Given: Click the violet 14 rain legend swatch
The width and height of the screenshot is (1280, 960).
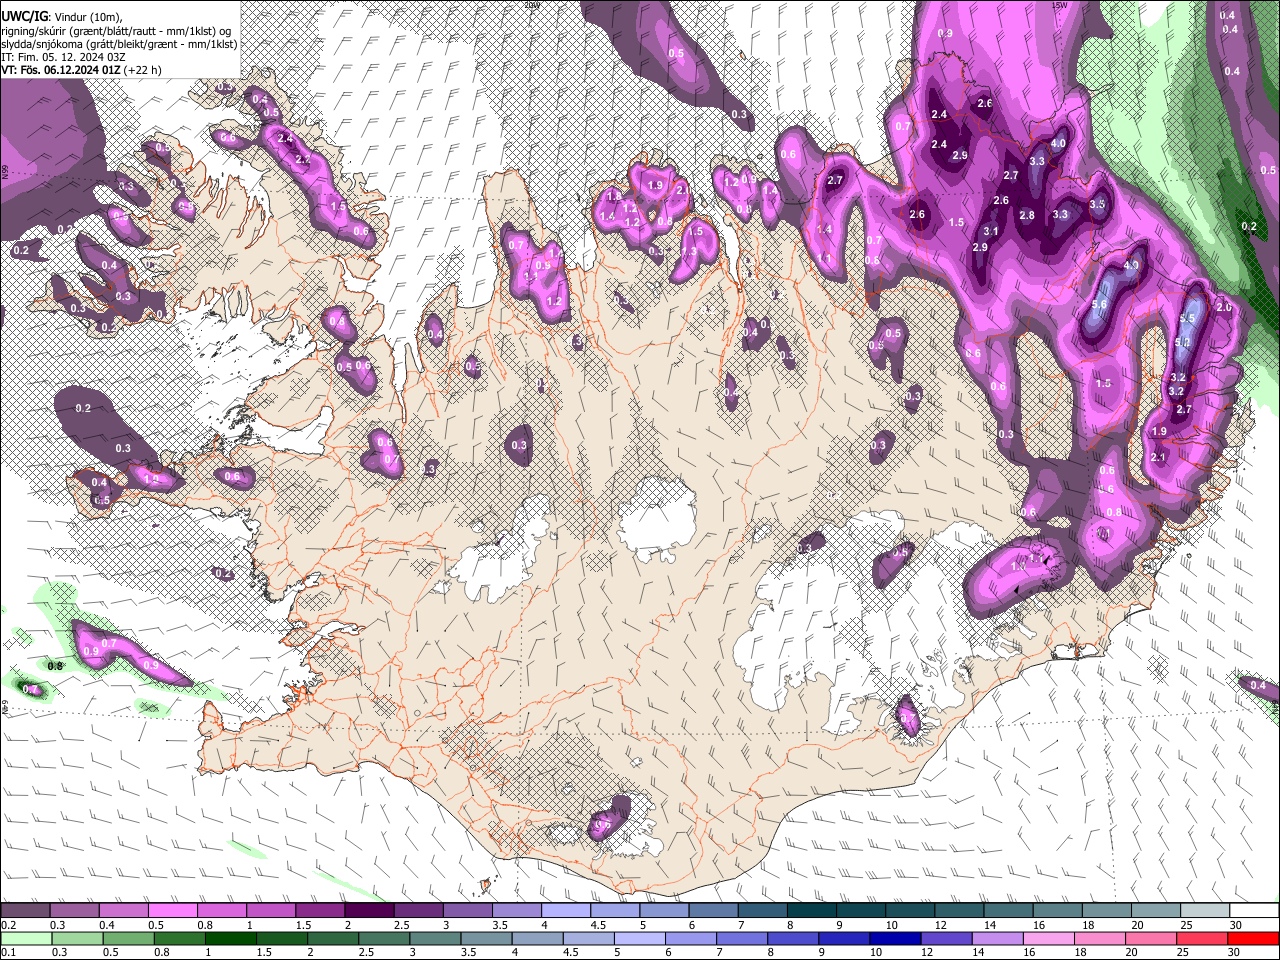Looking at the screenshot, I should pyautogui.click(x=998, y=938).
